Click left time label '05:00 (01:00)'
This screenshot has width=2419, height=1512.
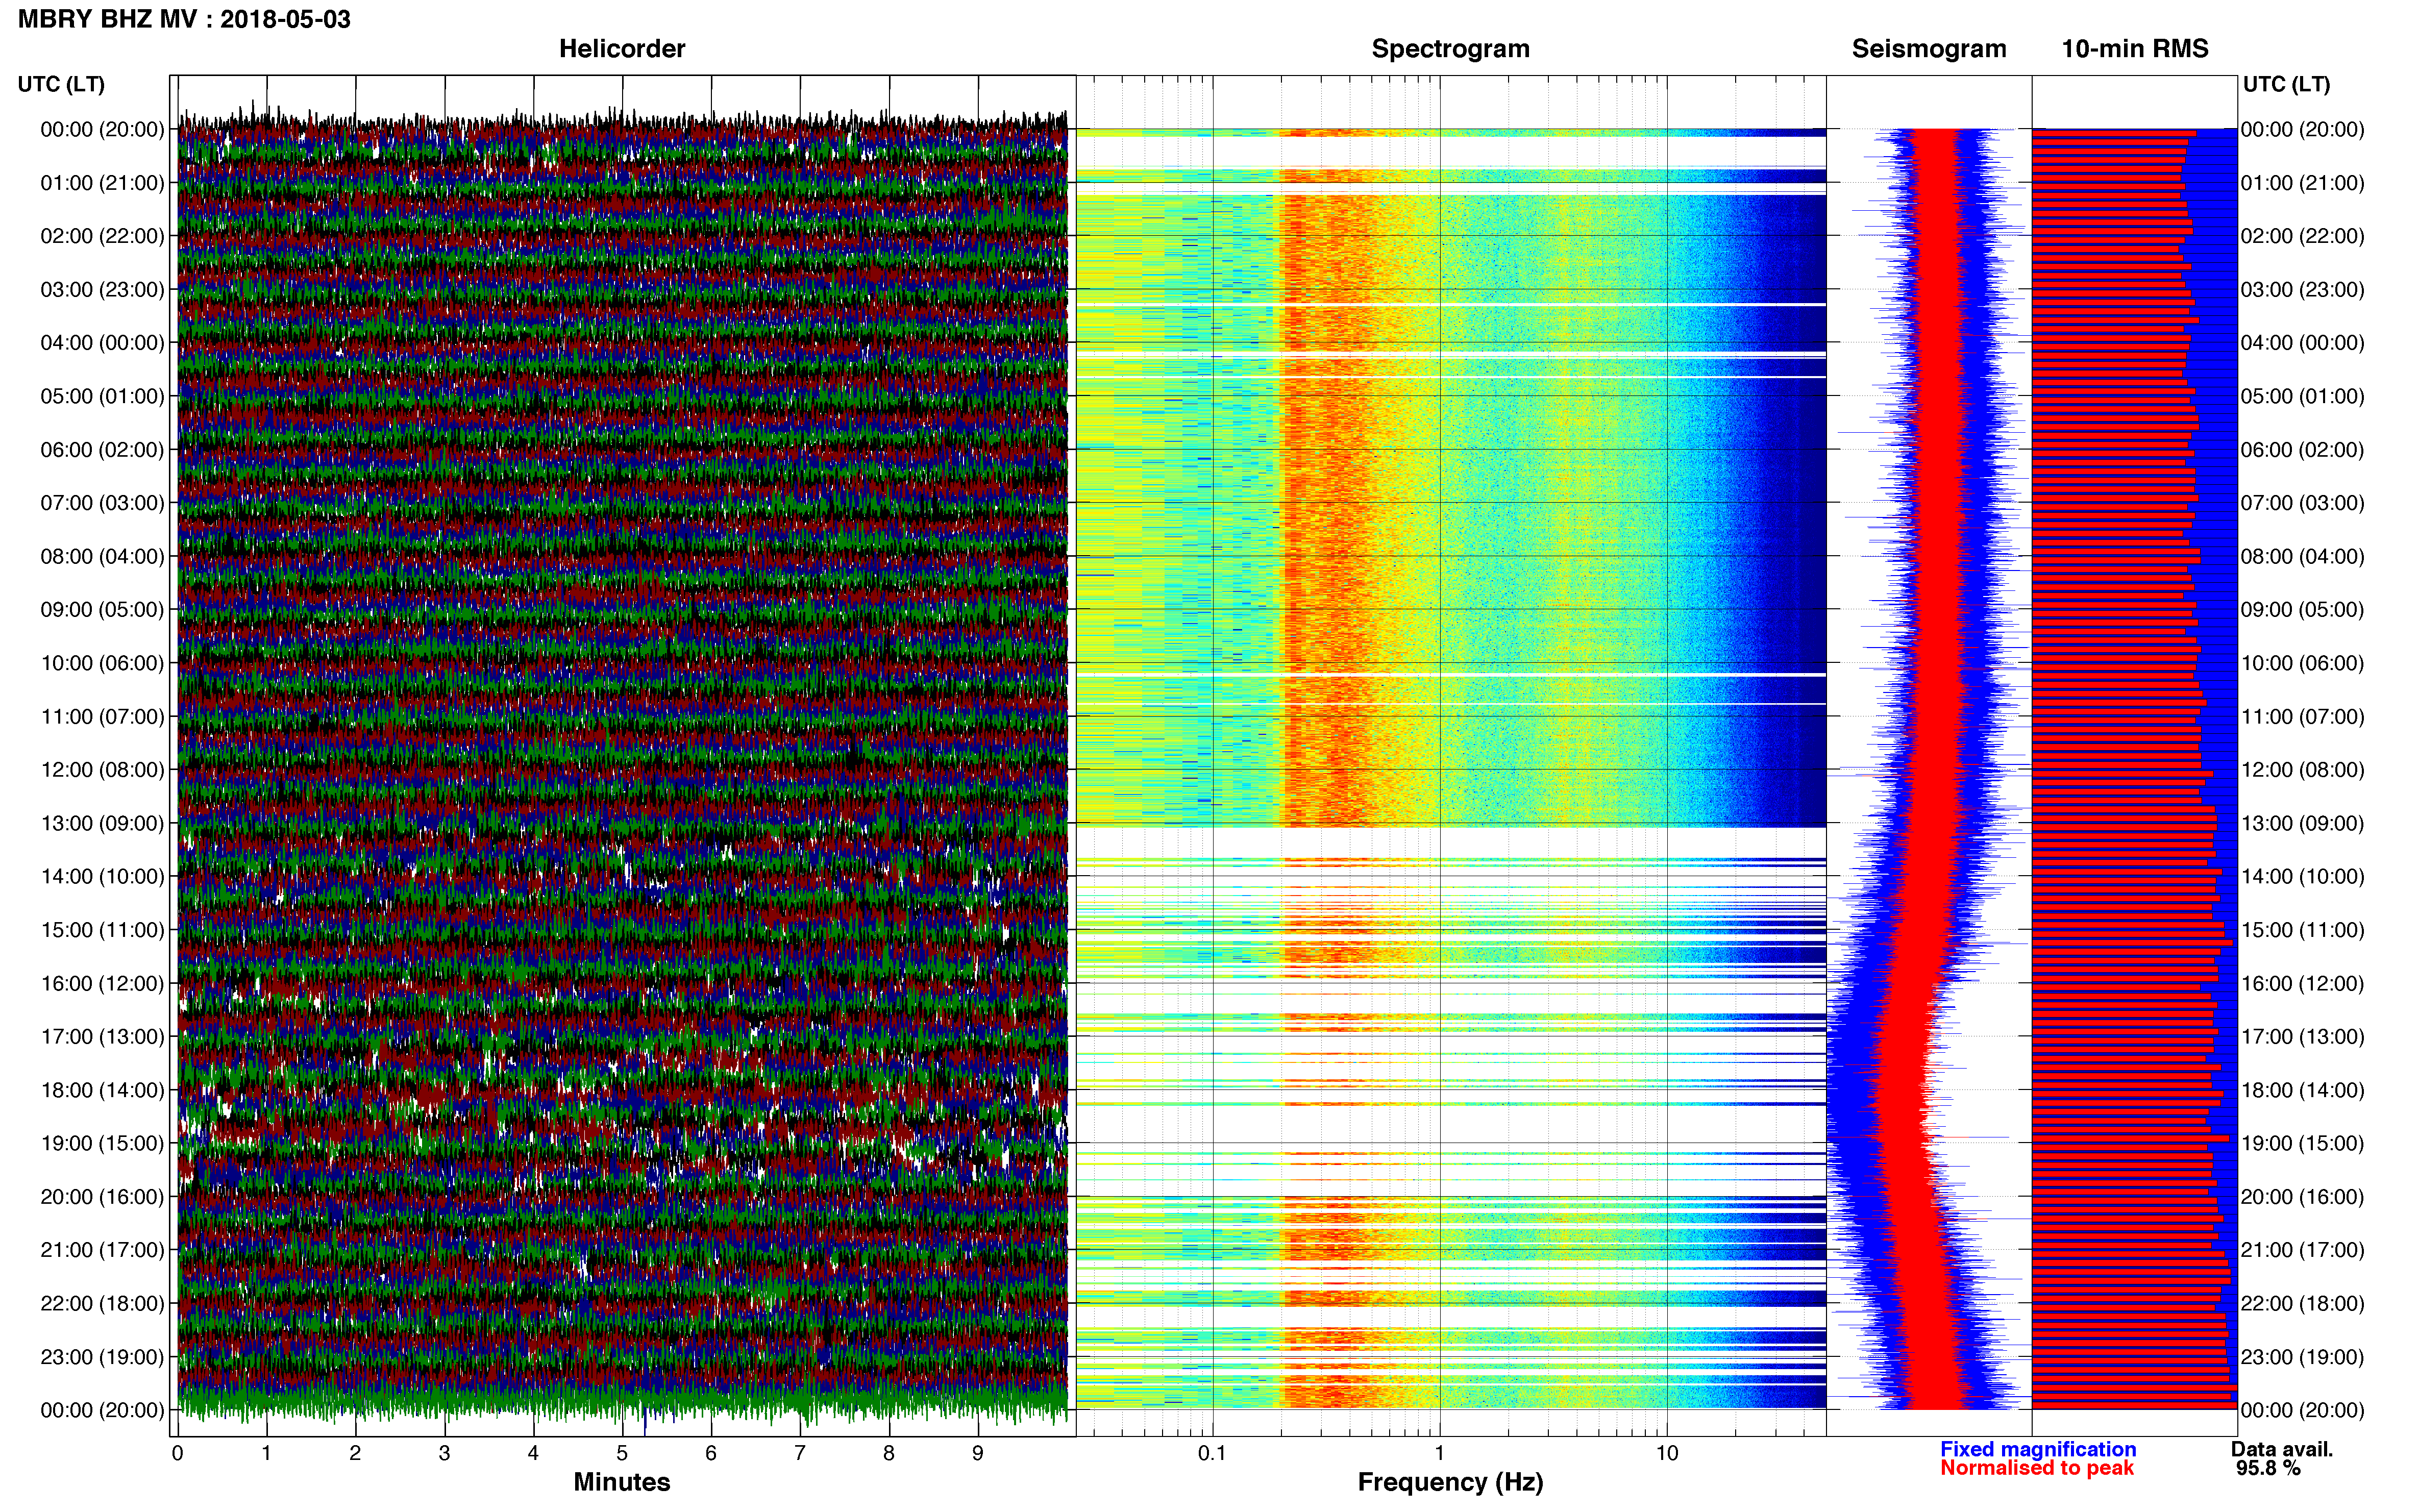pos(102,396)
